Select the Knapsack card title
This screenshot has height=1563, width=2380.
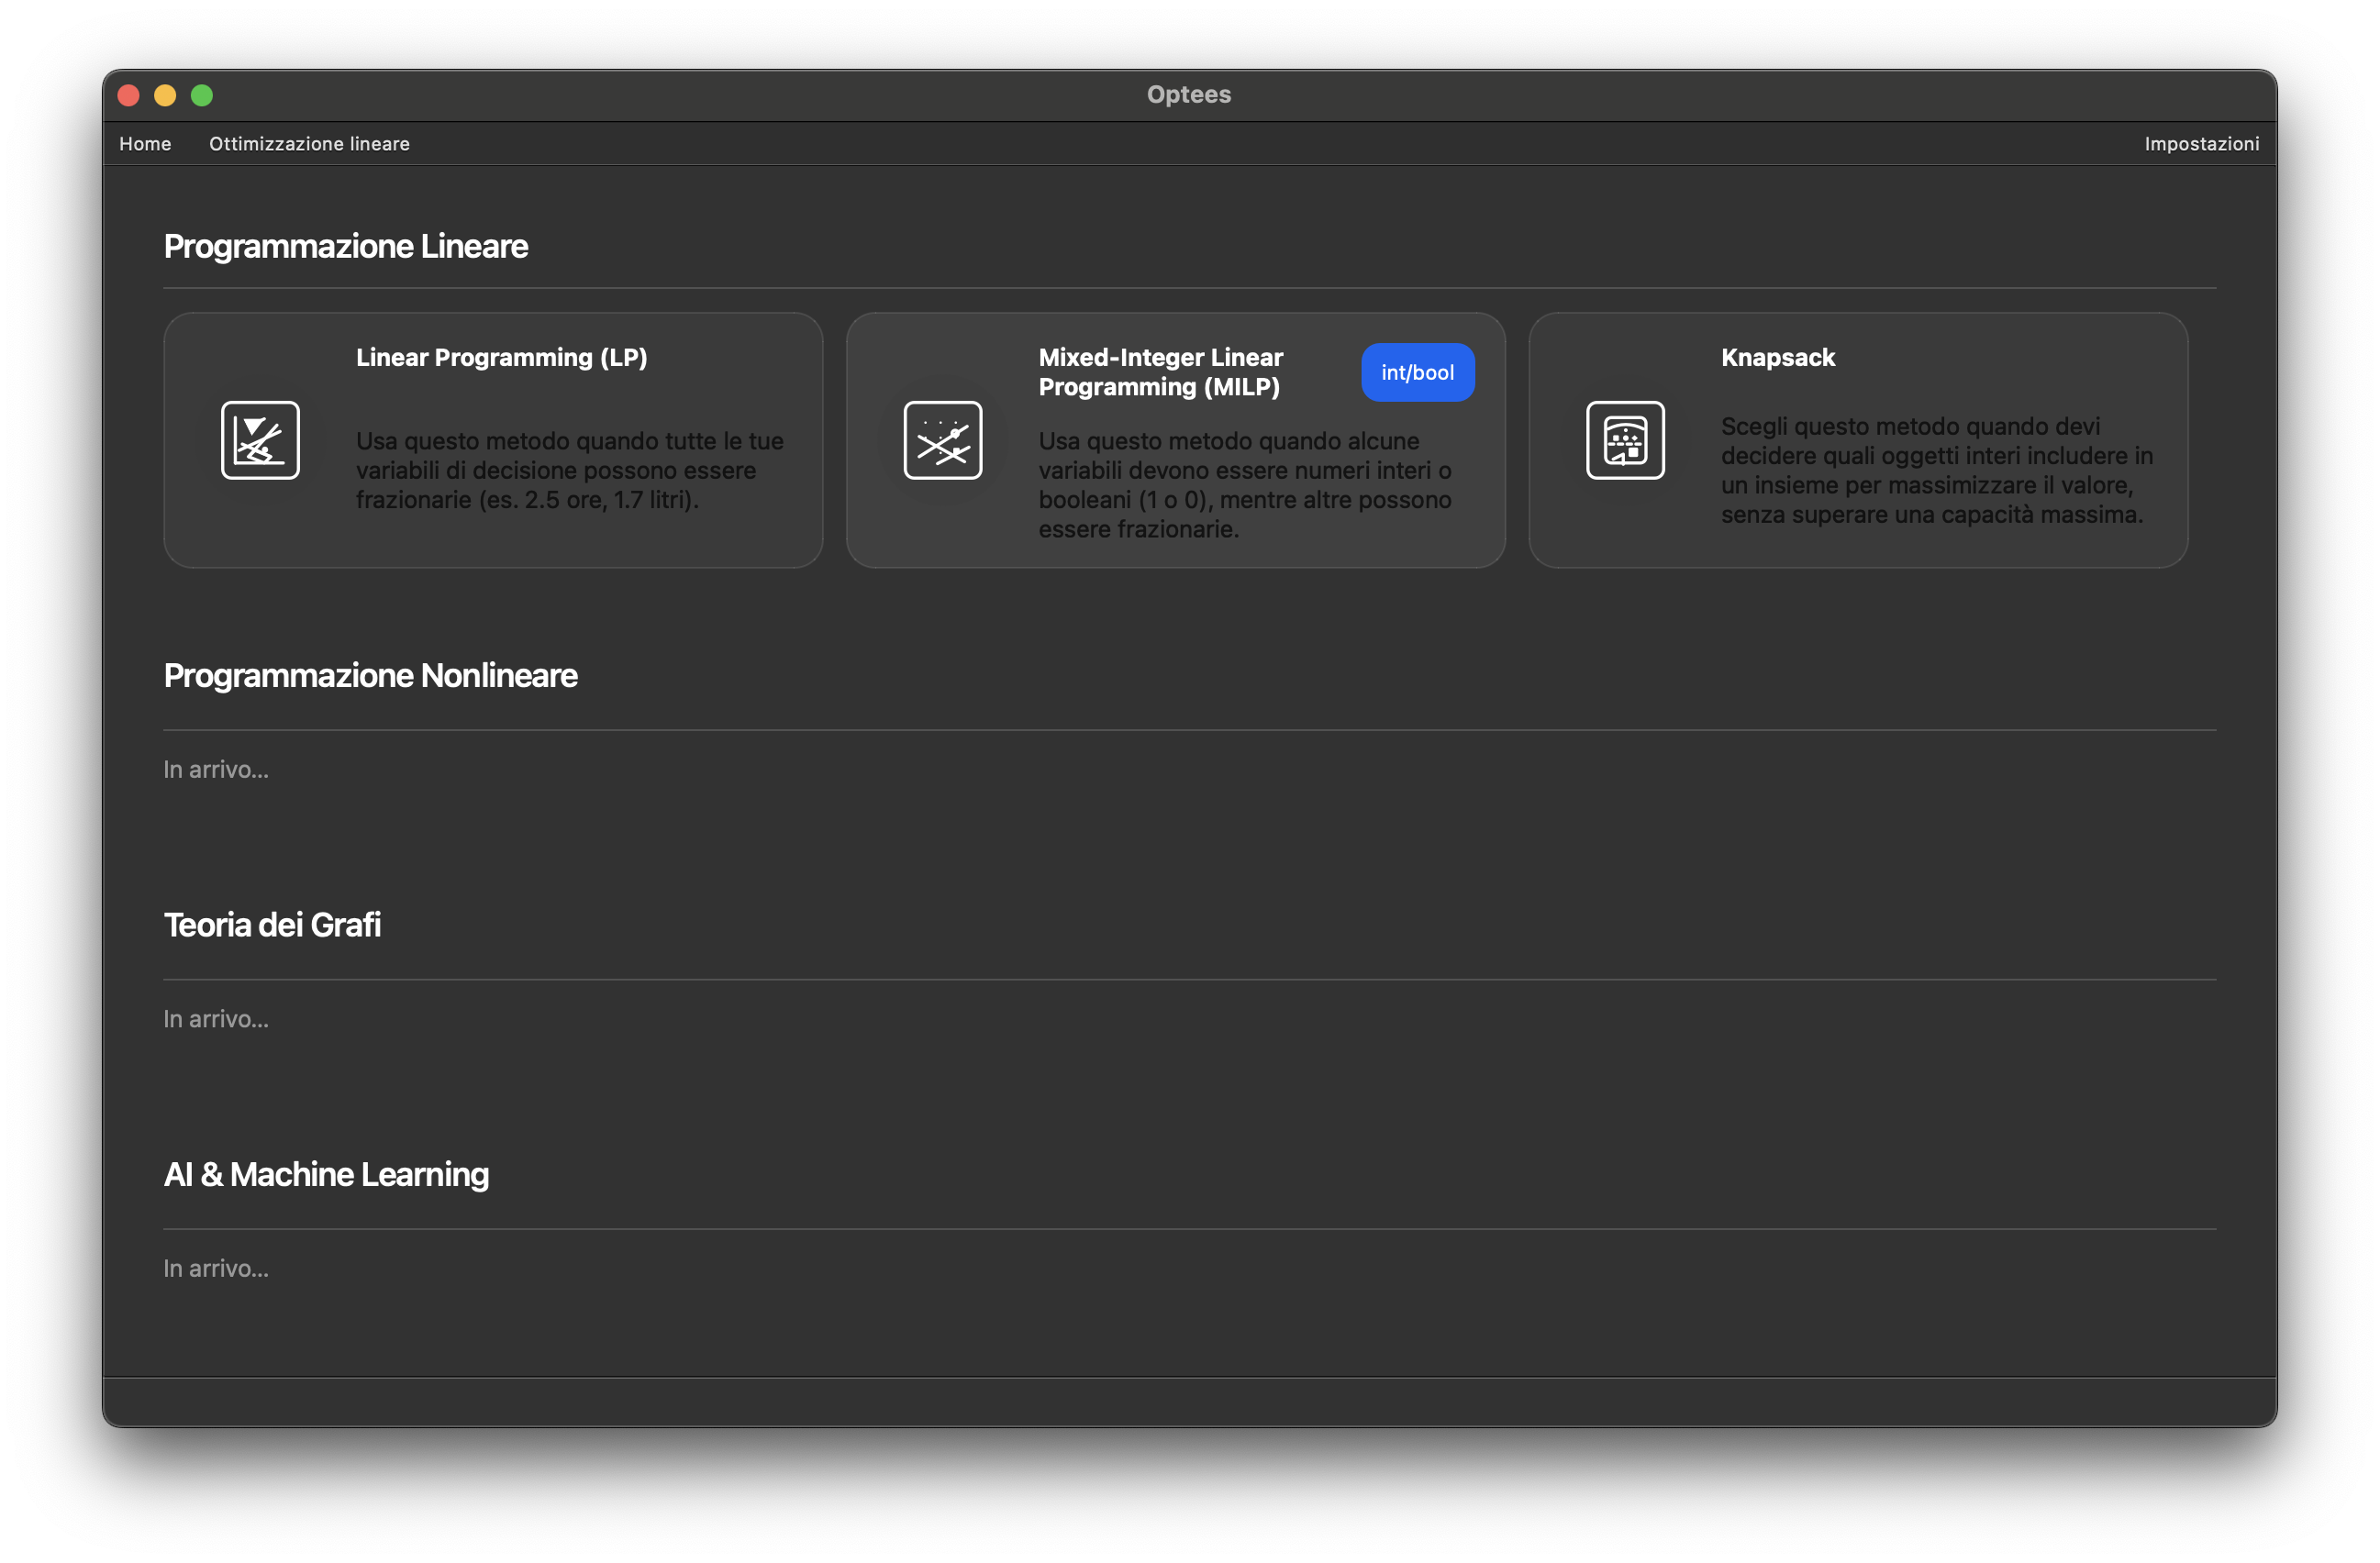coord(1777,357)
